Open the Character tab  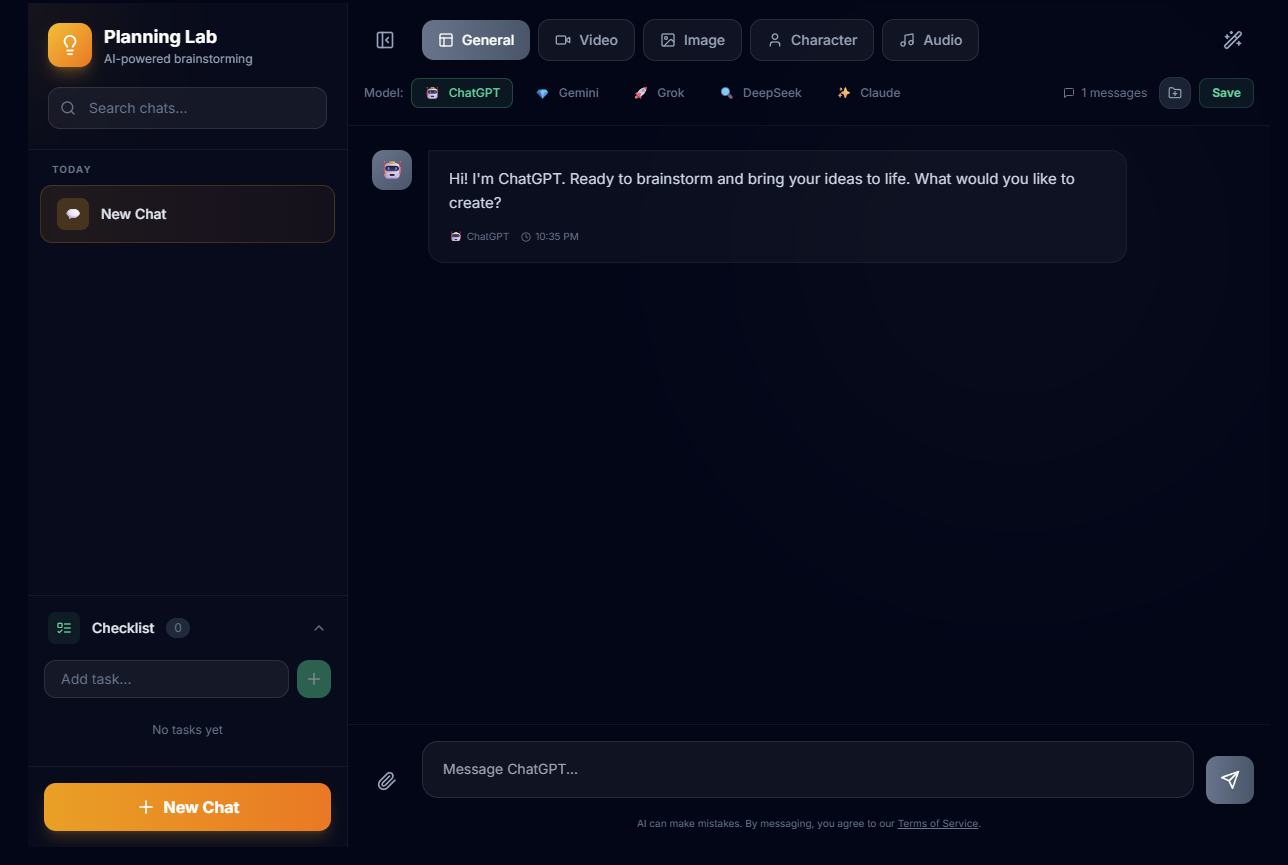pyautogui.click(x=811, y=40)
